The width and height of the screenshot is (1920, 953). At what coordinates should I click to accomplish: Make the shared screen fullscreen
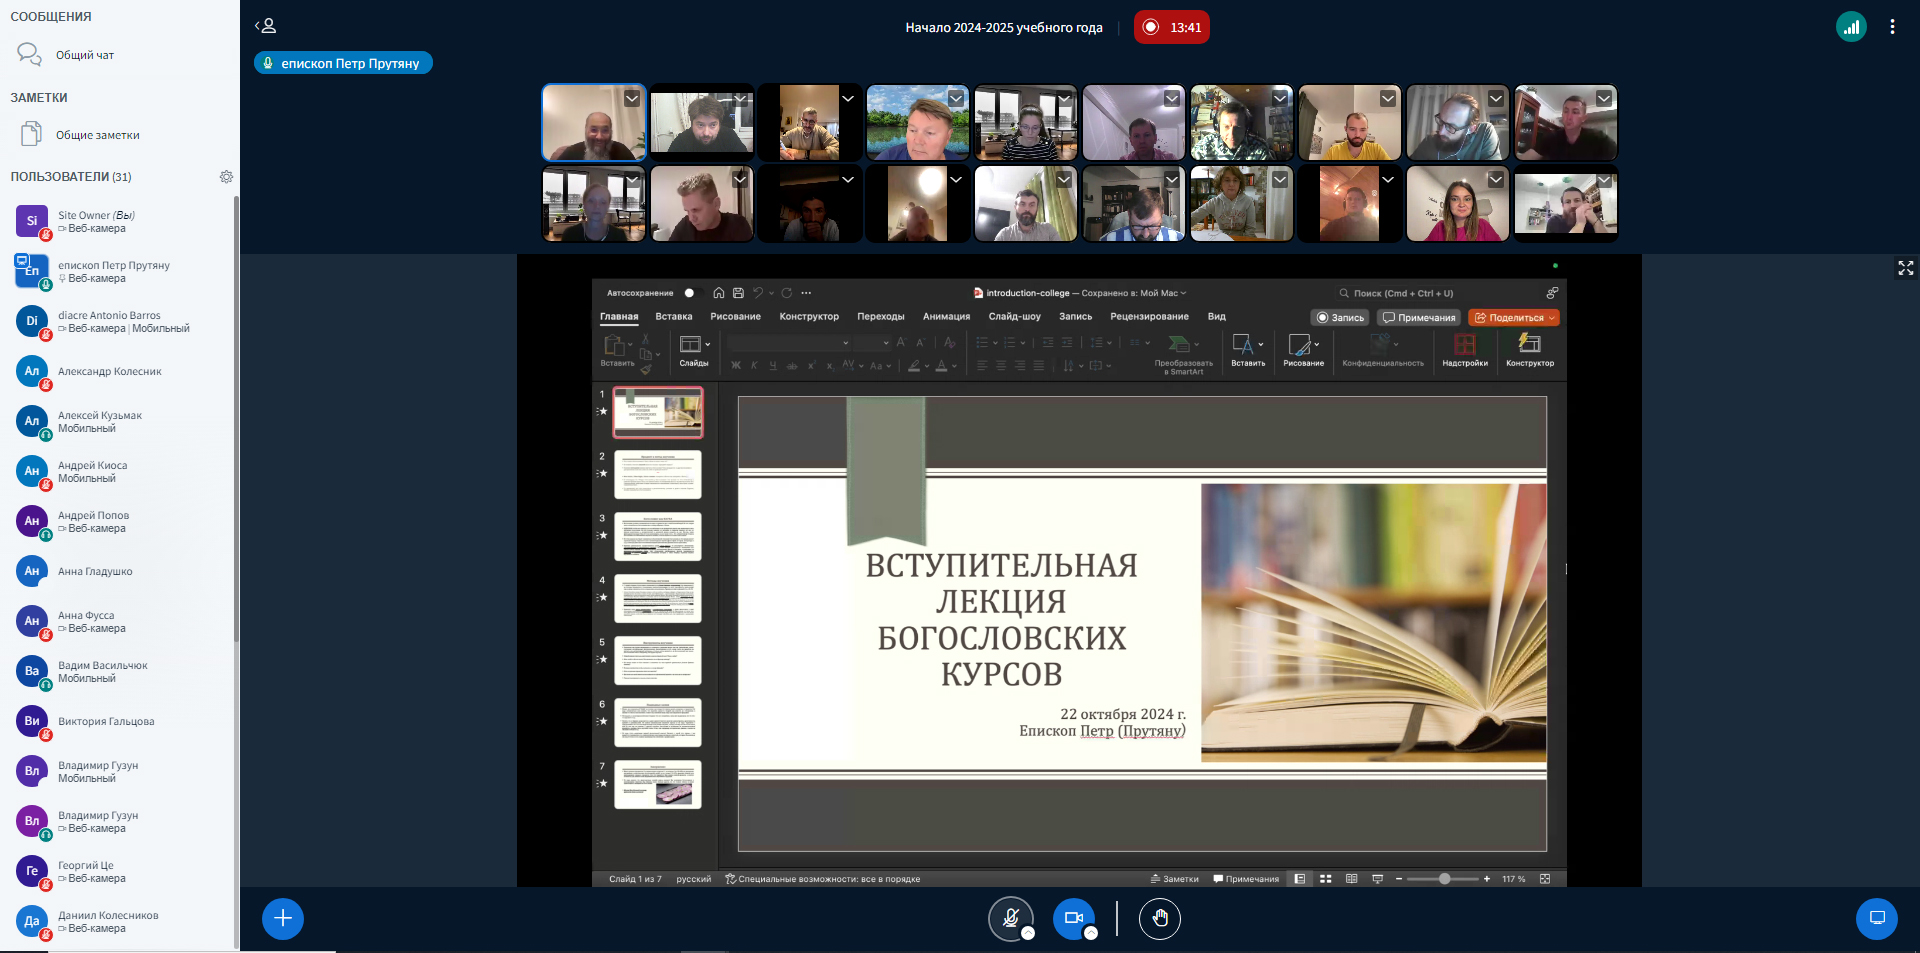[x=1905, y=268]
